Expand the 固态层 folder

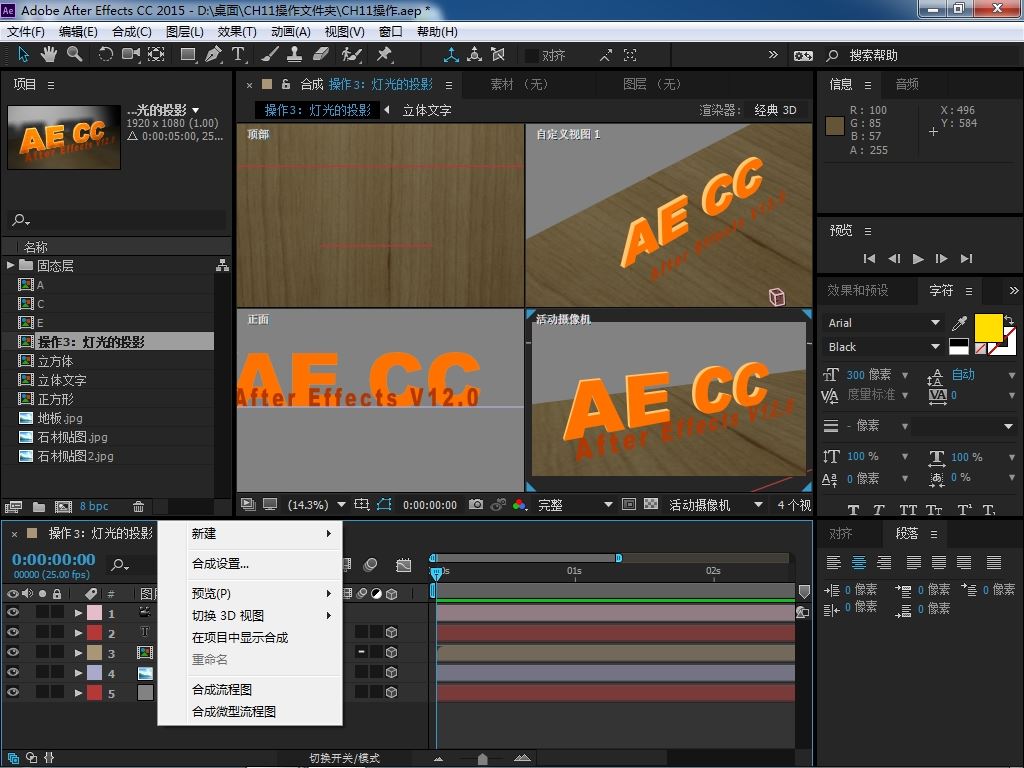tap(10, 265)
